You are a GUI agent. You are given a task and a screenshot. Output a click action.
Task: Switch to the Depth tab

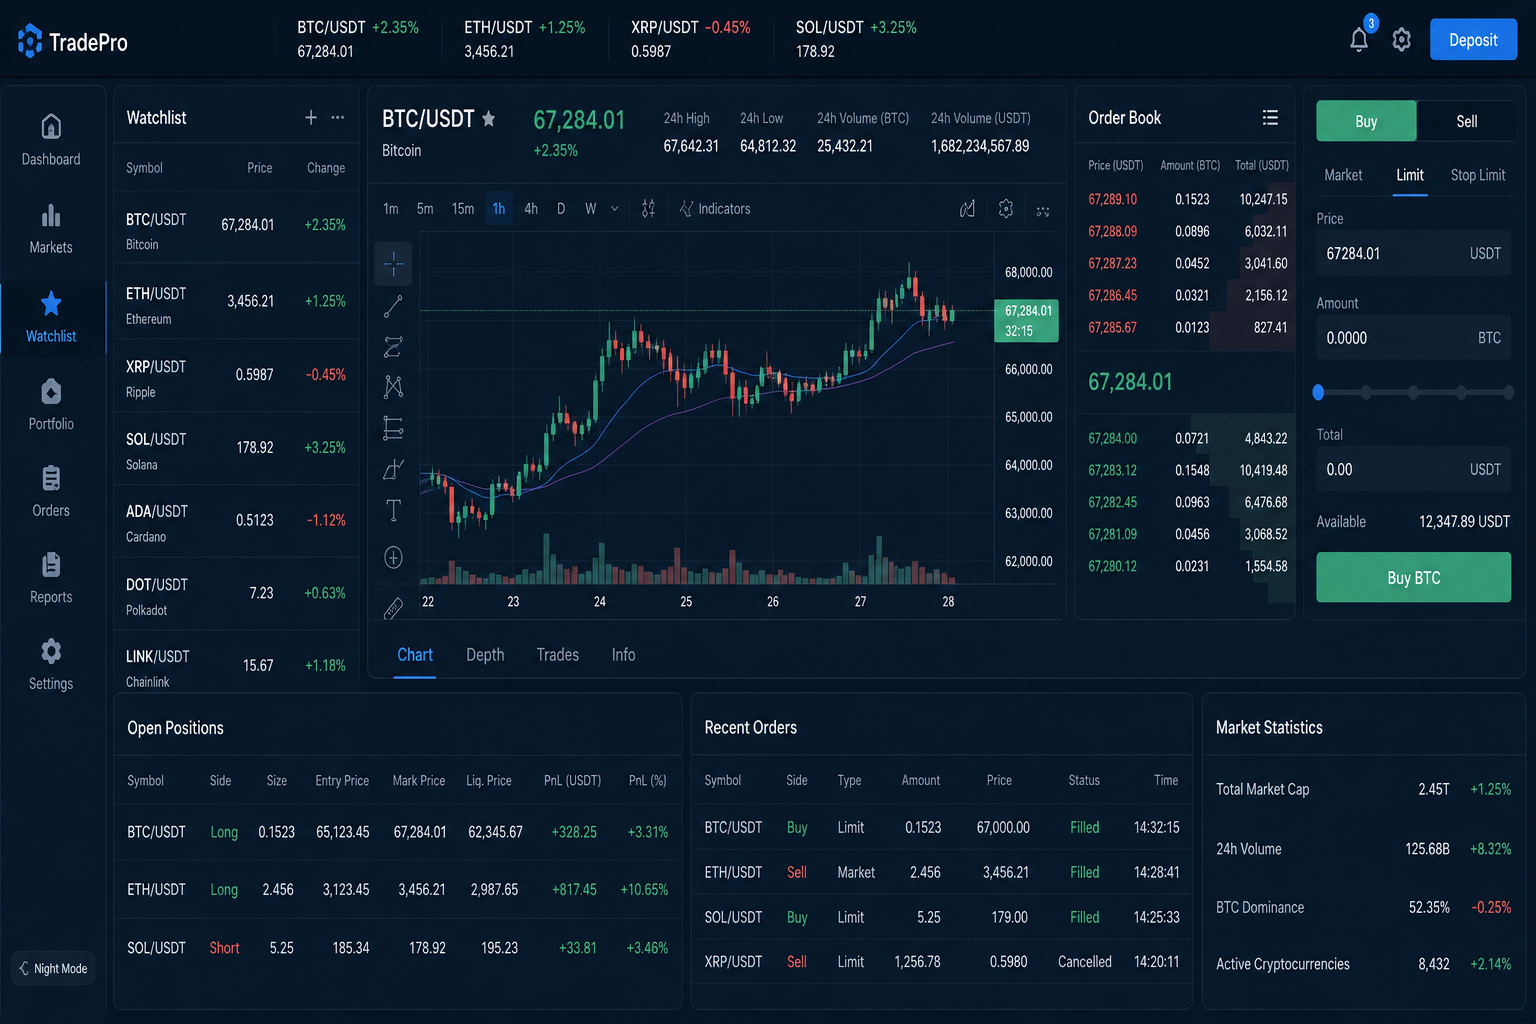coord(485,655)
